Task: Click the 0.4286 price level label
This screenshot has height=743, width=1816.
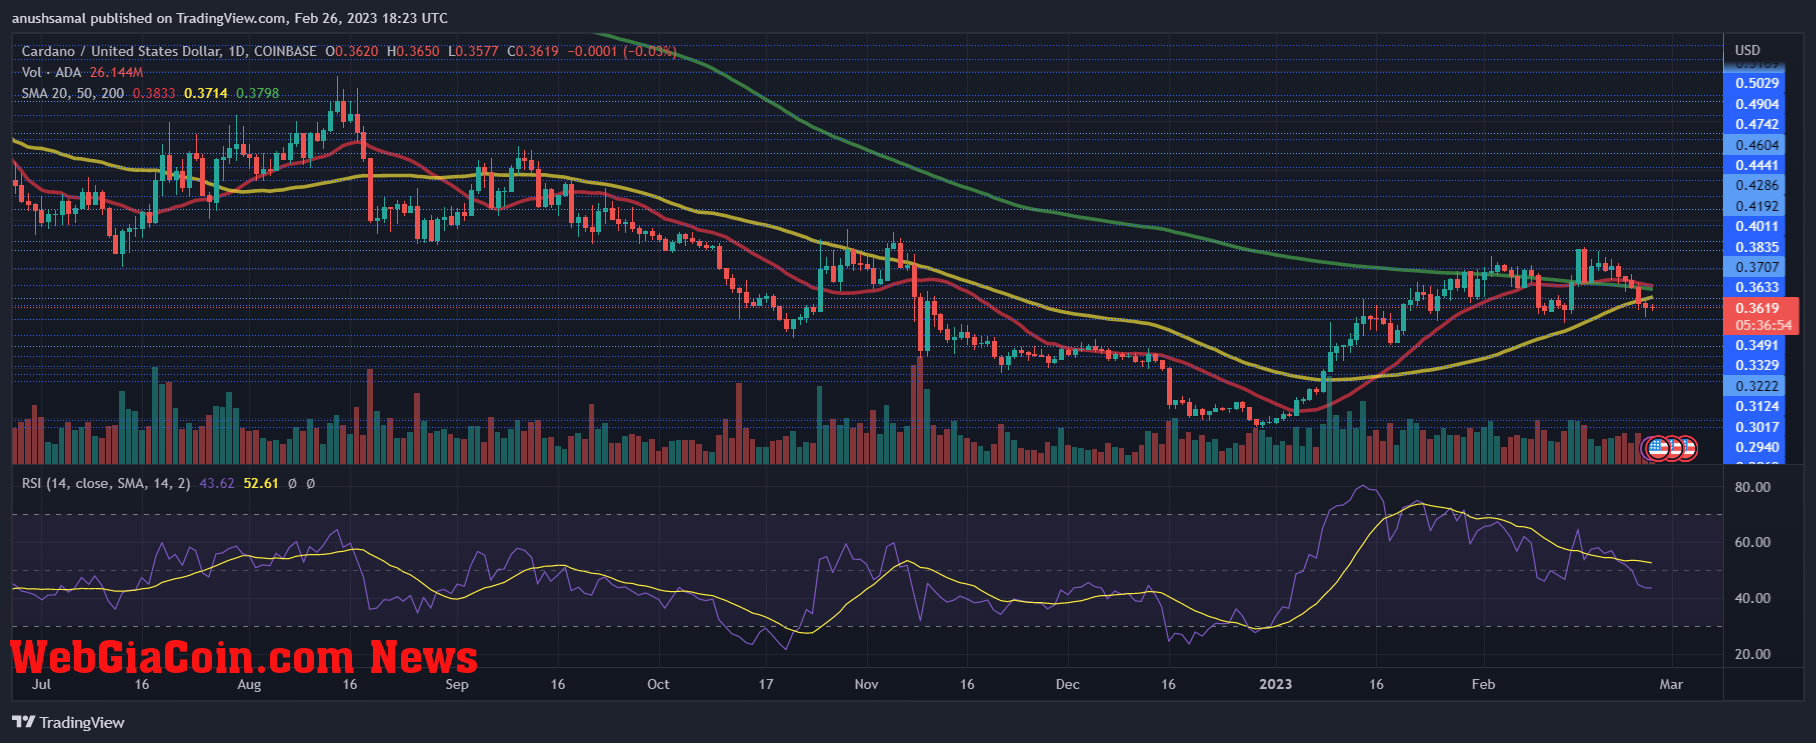Action: click(1757, 185)
